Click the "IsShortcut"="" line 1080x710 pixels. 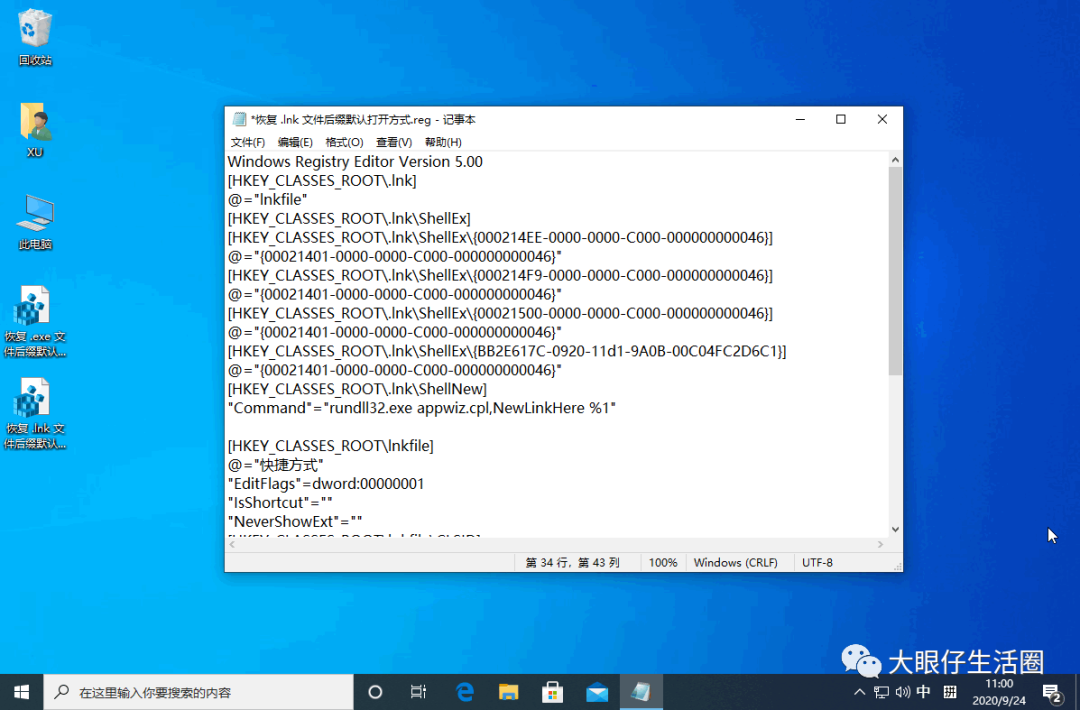pos(280,503)
